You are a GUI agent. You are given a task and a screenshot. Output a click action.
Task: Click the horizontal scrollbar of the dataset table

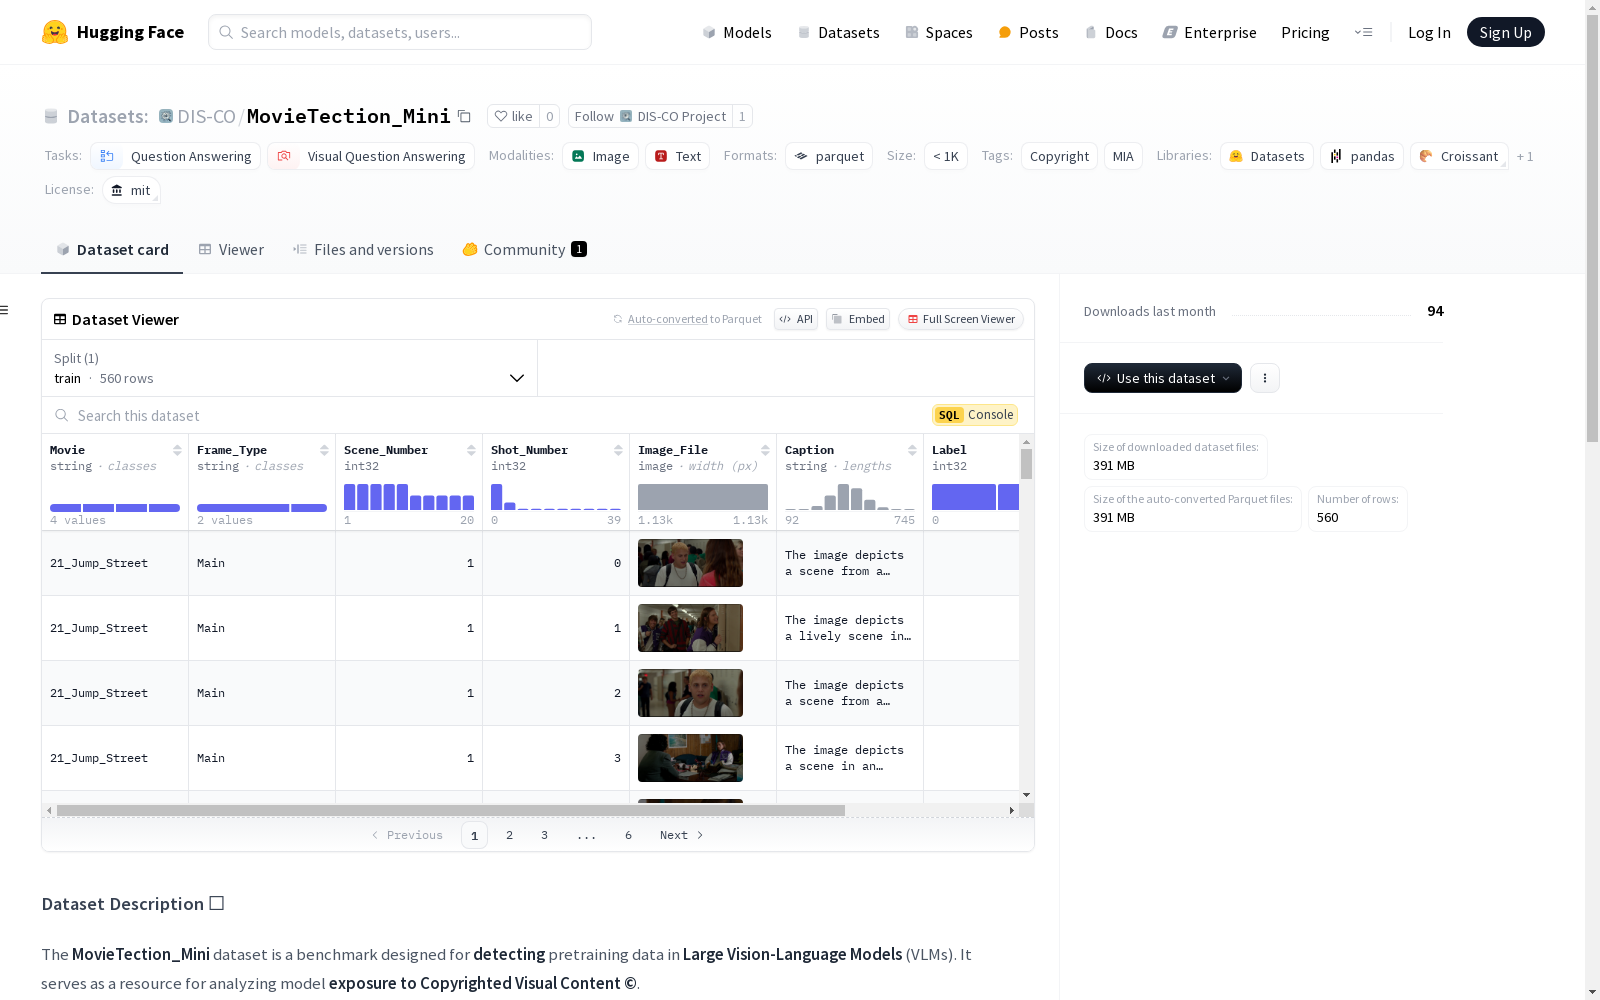click(451, 810)
